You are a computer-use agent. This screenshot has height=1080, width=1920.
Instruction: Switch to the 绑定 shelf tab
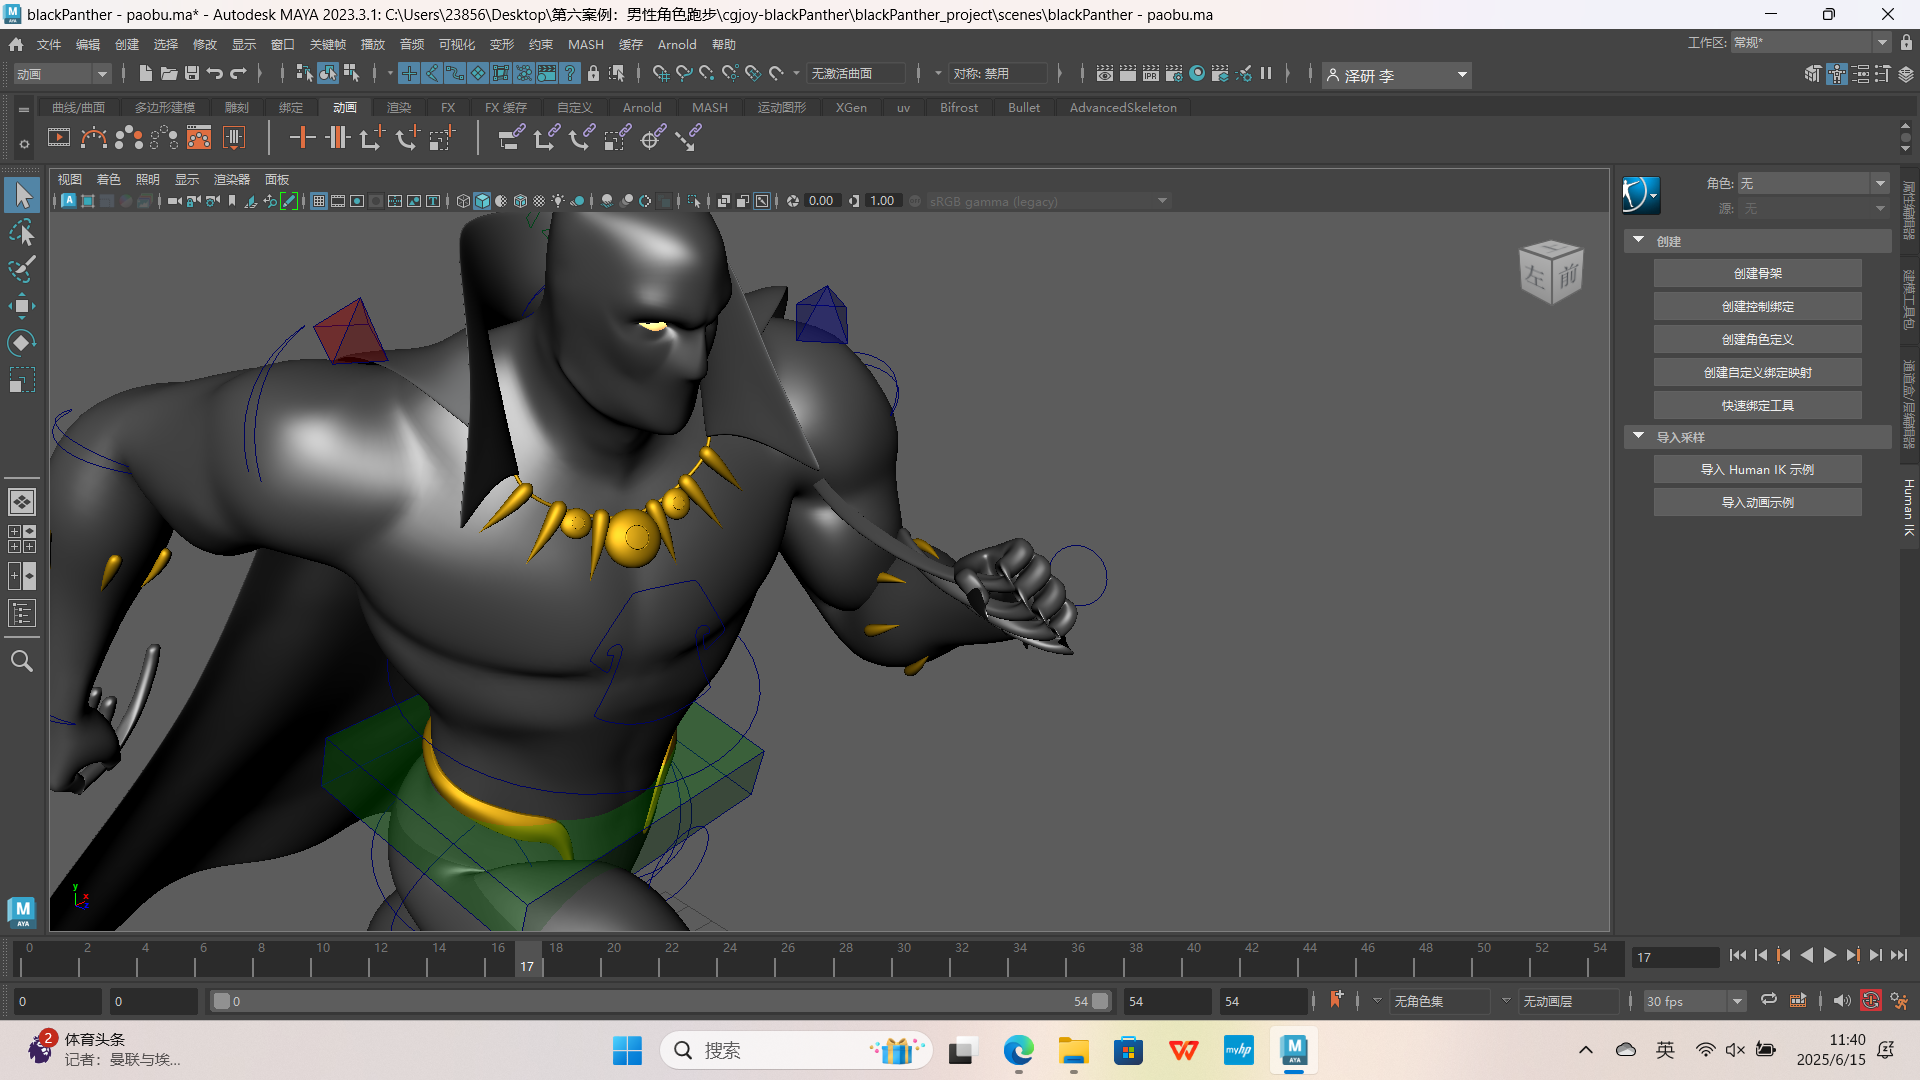(x=291, y=107)
